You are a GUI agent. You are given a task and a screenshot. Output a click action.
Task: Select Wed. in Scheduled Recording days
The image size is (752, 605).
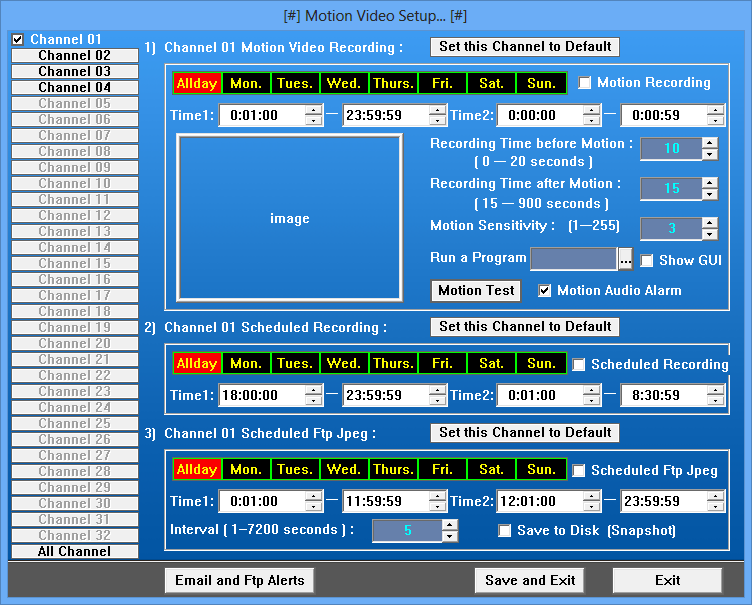click(x=344, y=364)
